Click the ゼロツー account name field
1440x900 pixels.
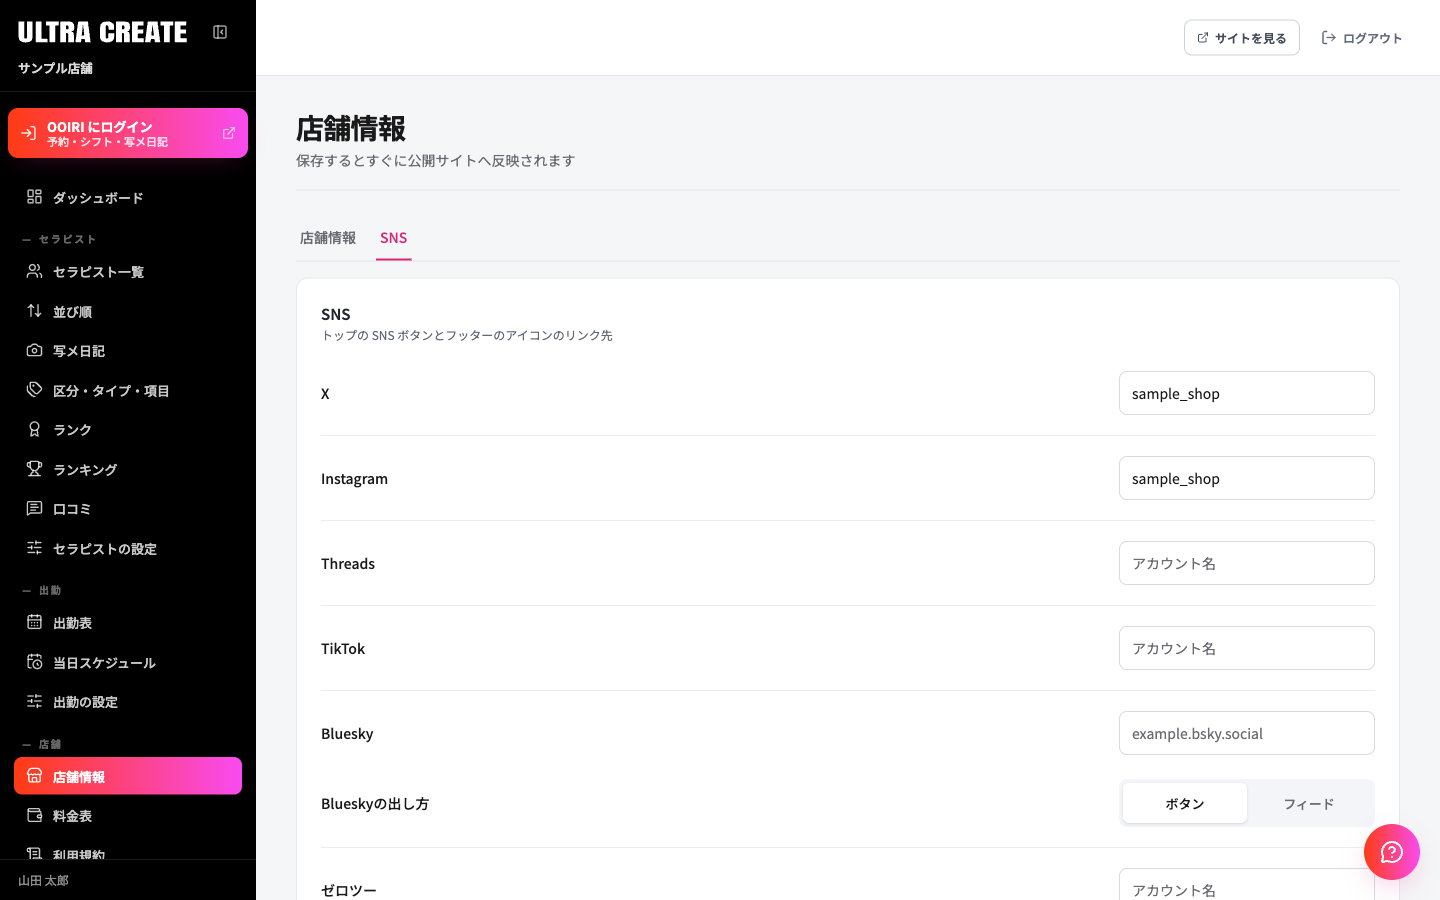coord(1247,885)
